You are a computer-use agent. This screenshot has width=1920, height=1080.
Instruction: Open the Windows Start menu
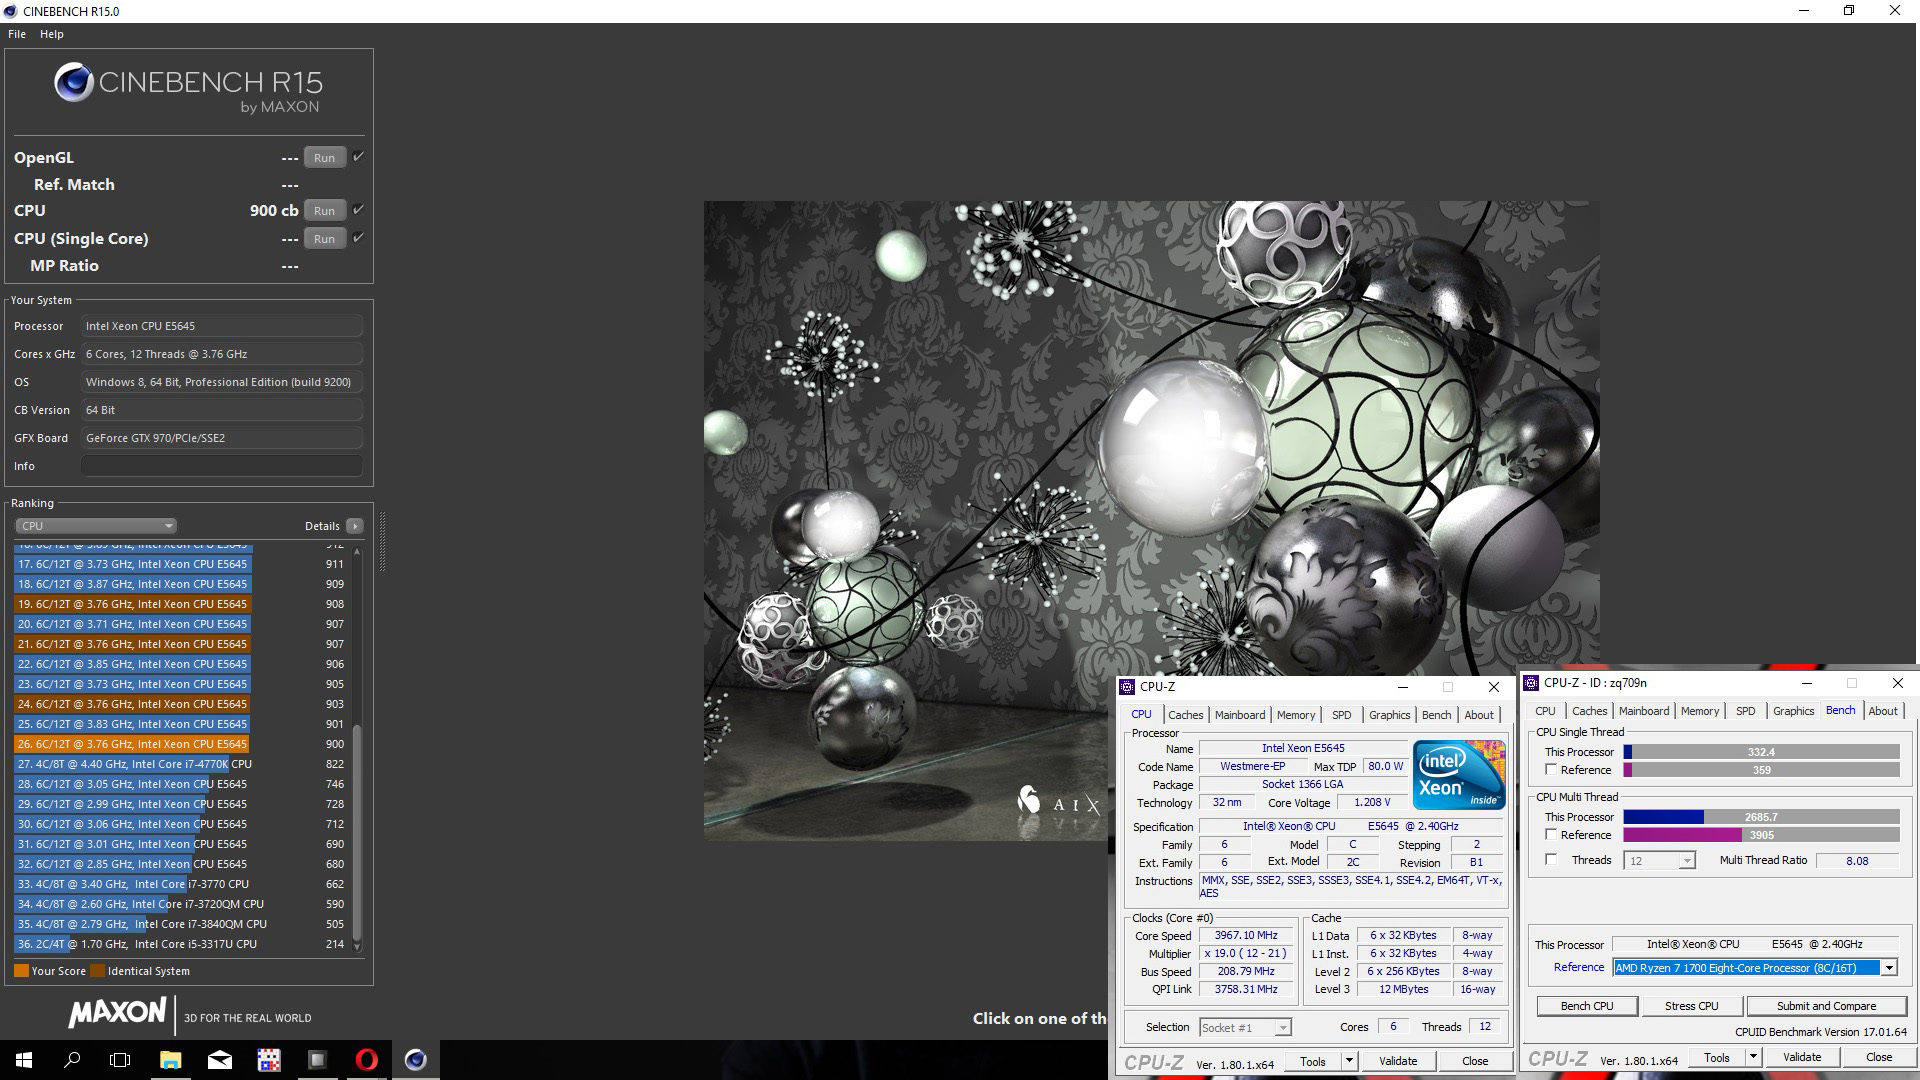pos(24,1060)
